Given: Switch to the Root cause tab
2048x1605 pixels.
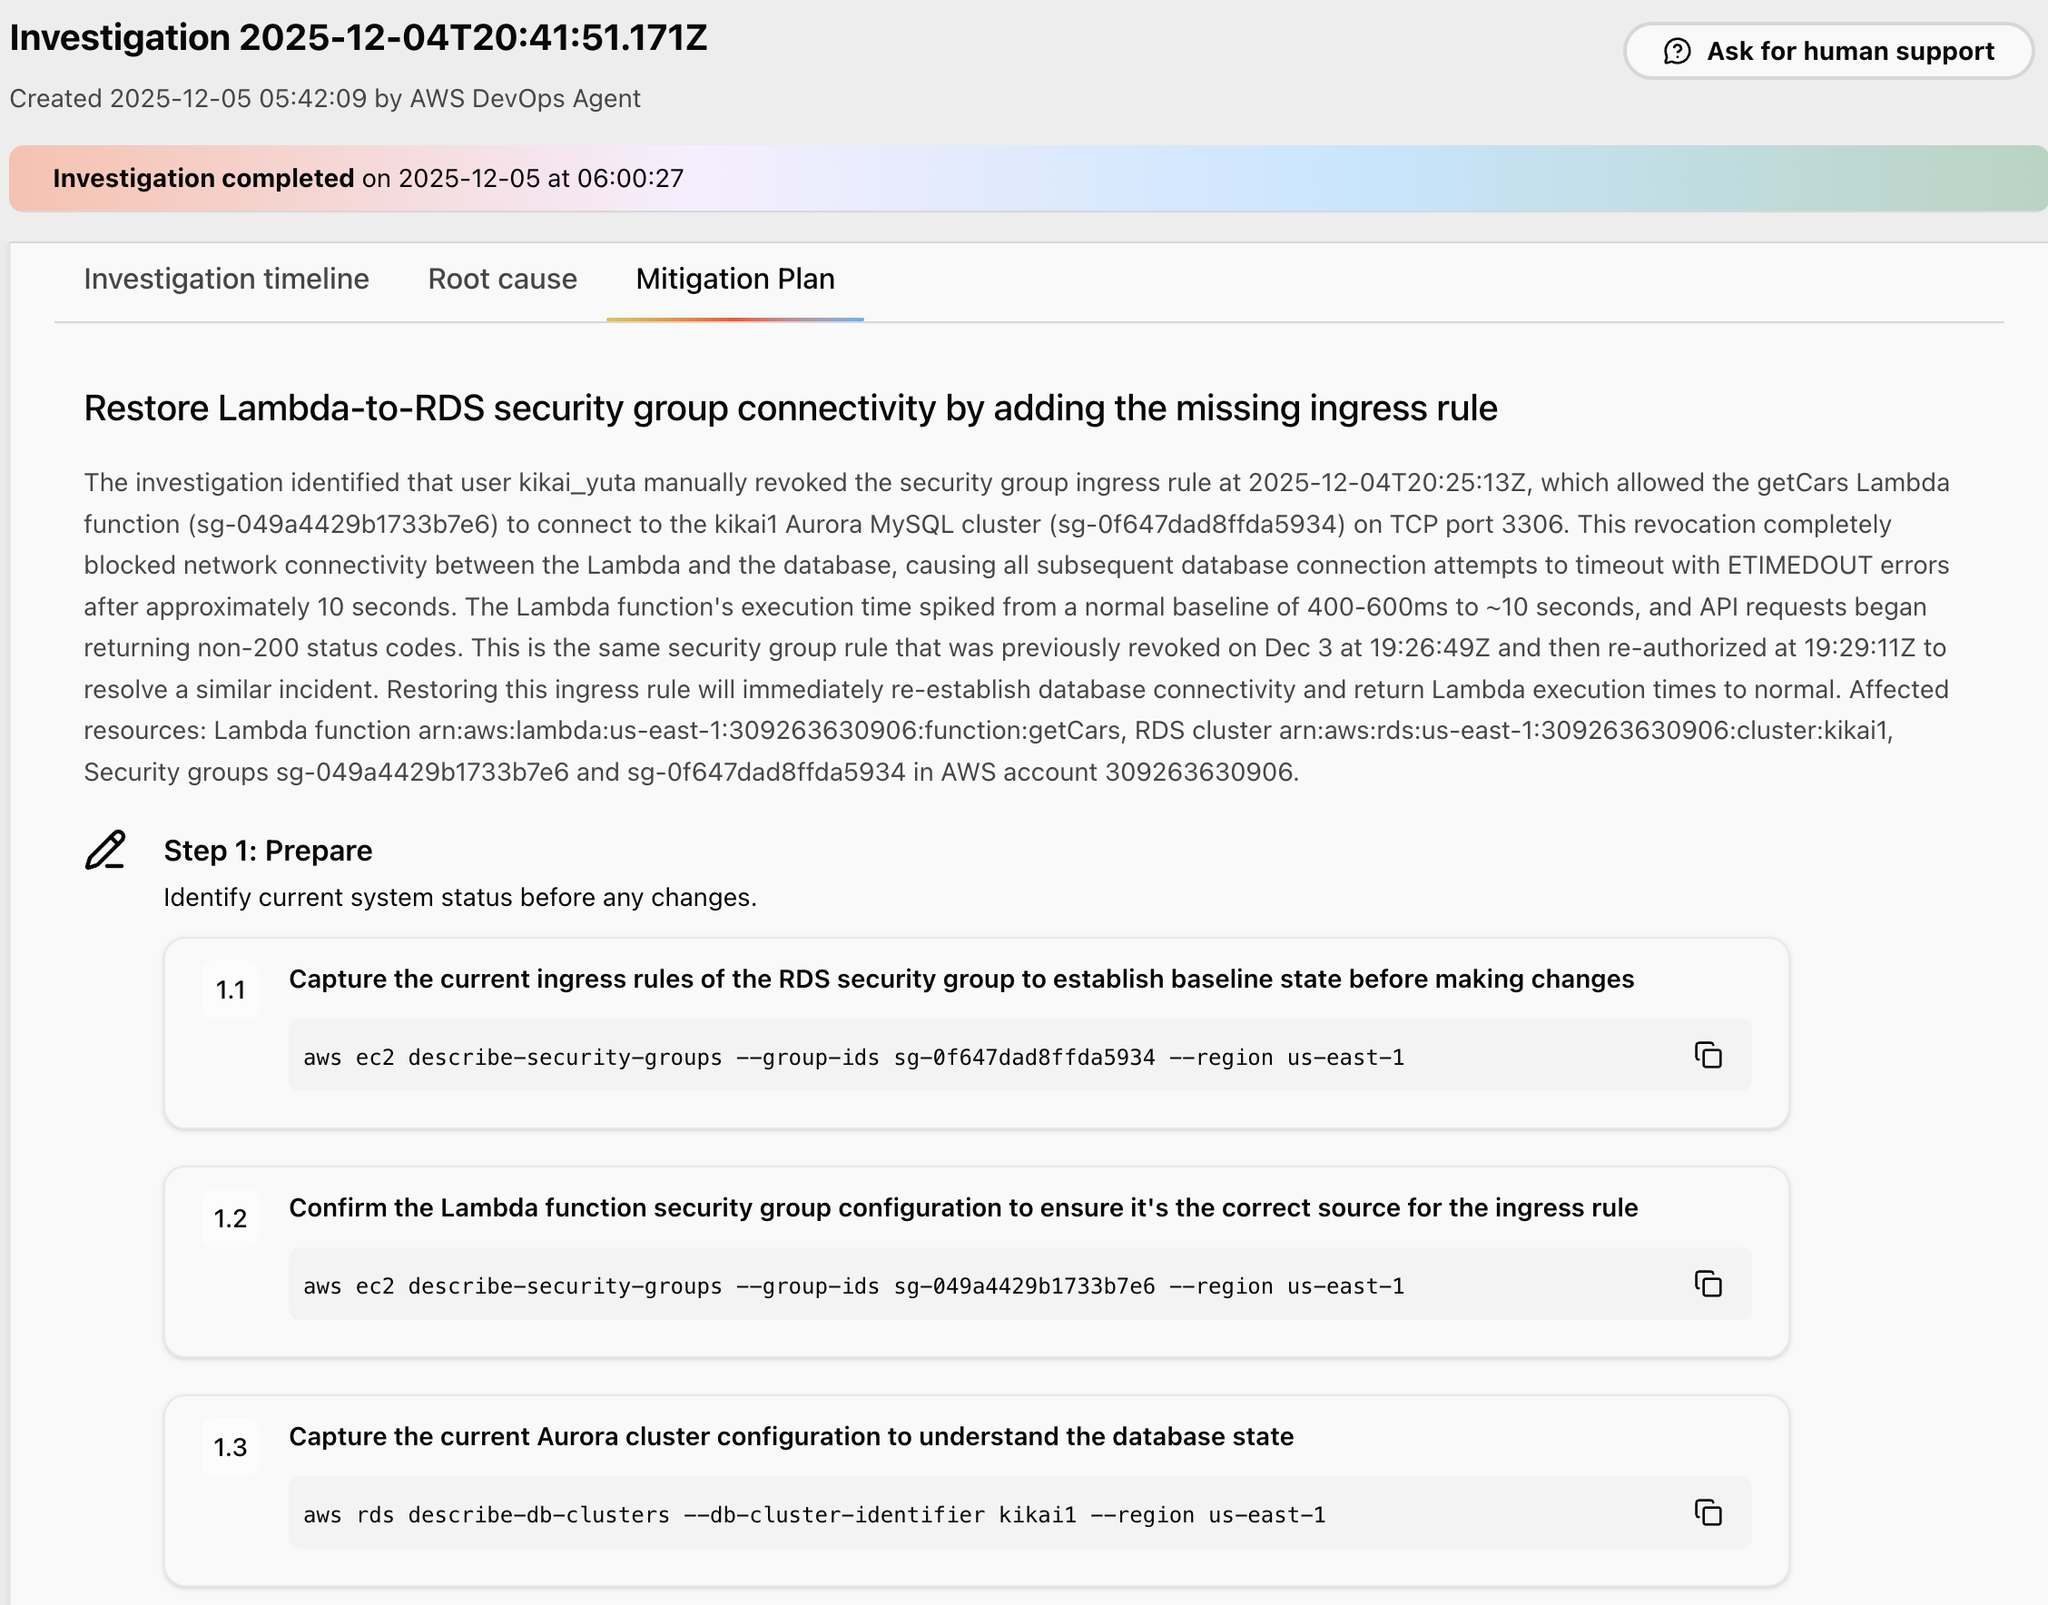Looking at the screenshot, I should [502, 279].
